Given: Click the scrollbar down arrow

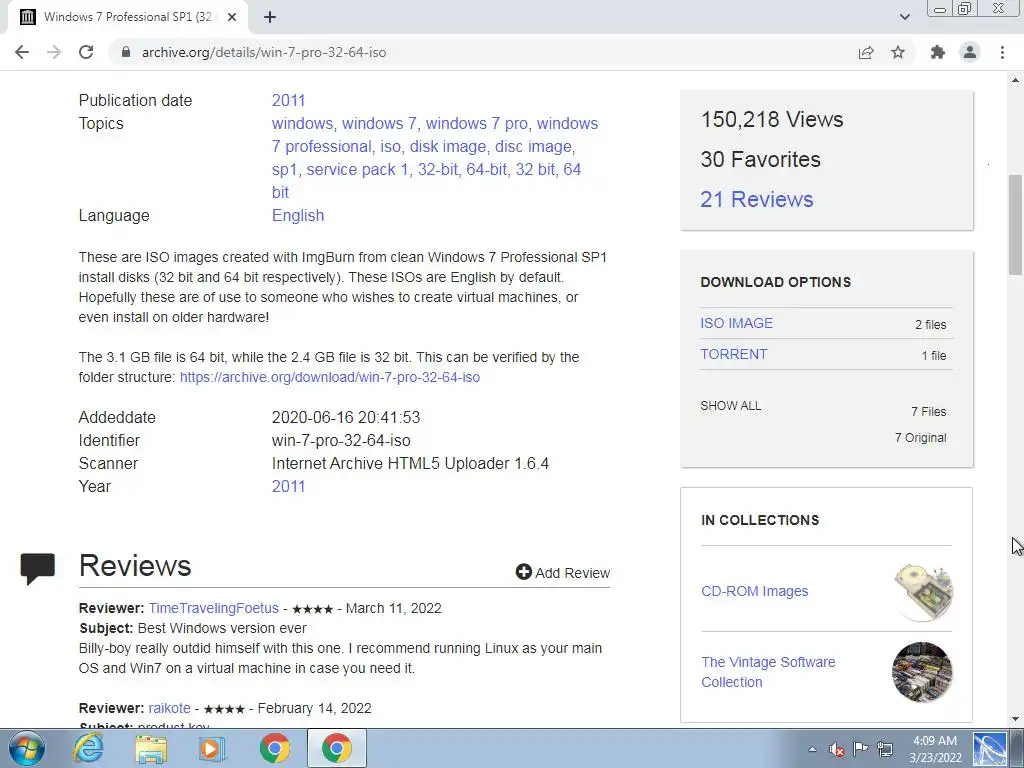Looking at the screenshot, I should [x=1015, y=719].
